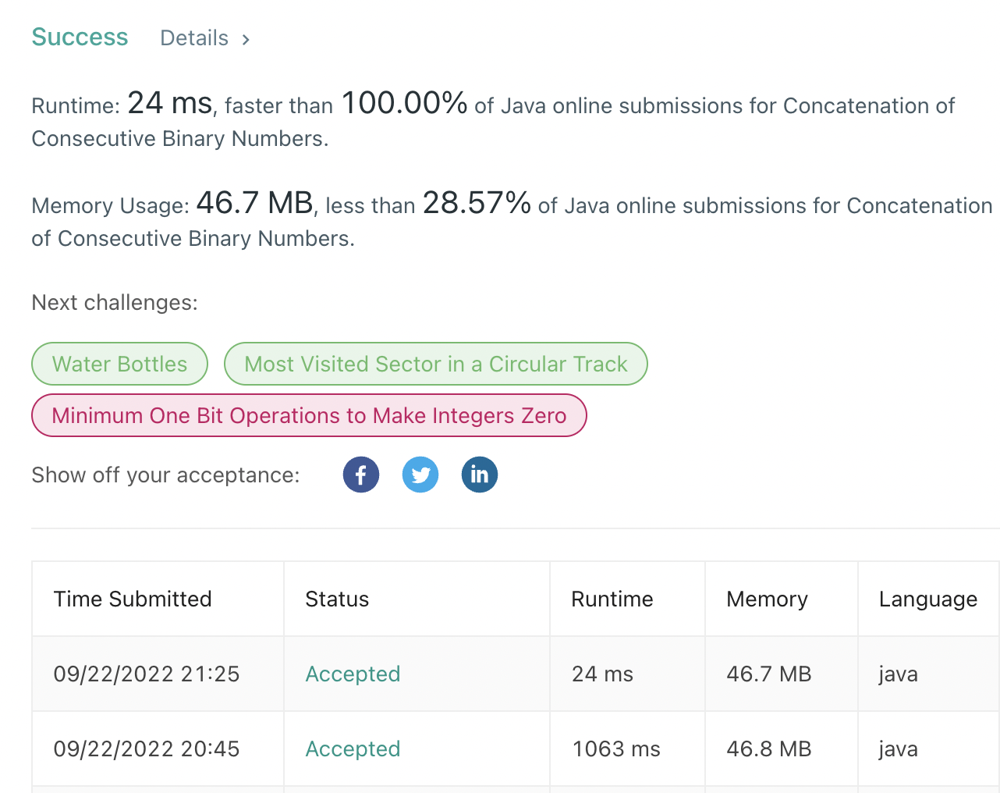Image resolution: width=1000 pixels, height=793 pixels.
Task: Click the Language column header
Action: click(x=928, y=599)
